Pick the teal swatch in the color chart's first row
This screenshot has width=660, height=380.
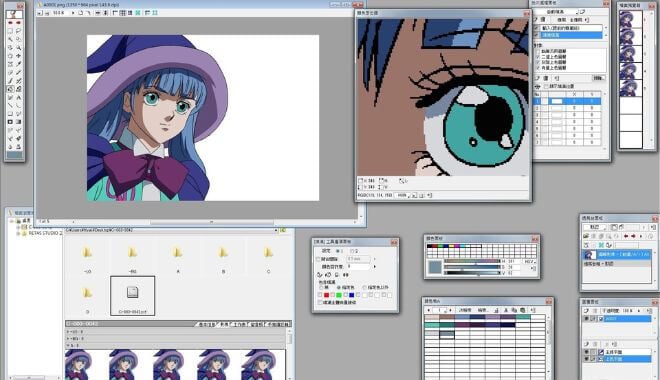(x=523, y=317)
